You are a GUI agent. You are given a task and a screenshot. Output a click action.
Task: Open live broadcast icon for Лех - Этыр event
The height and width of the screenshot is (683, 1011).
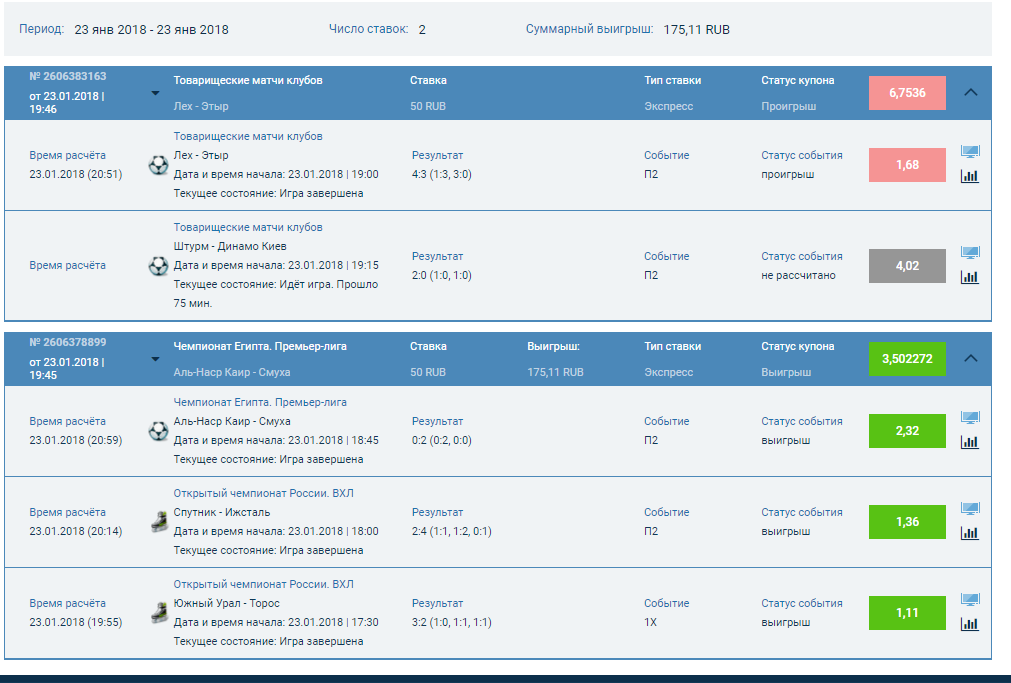click(969, 152)
